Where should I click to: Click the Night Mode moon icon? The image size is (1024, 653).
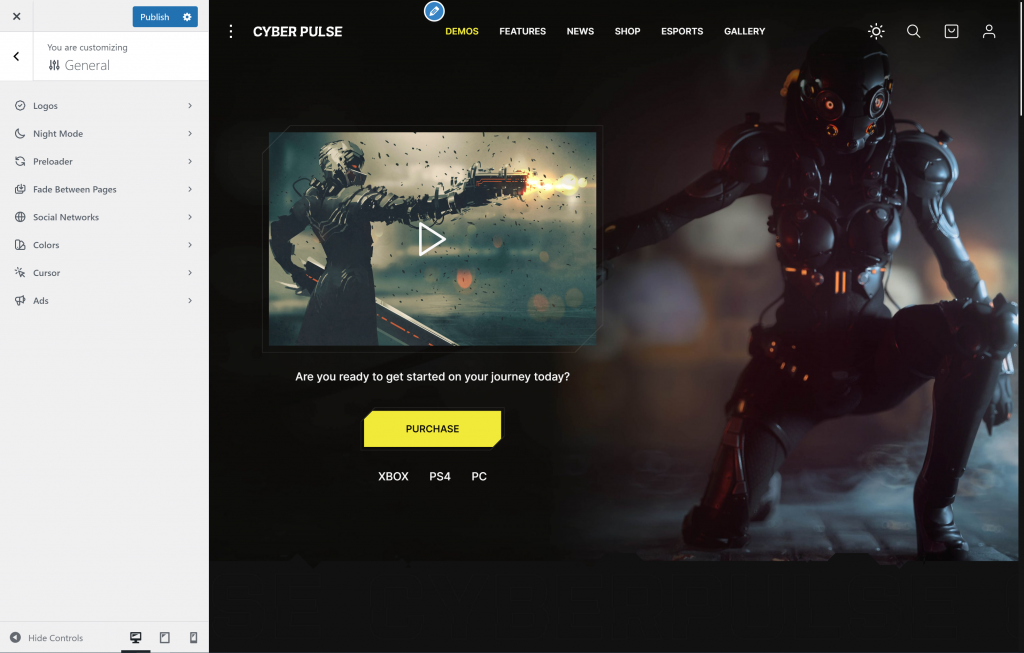coord(20,133)
